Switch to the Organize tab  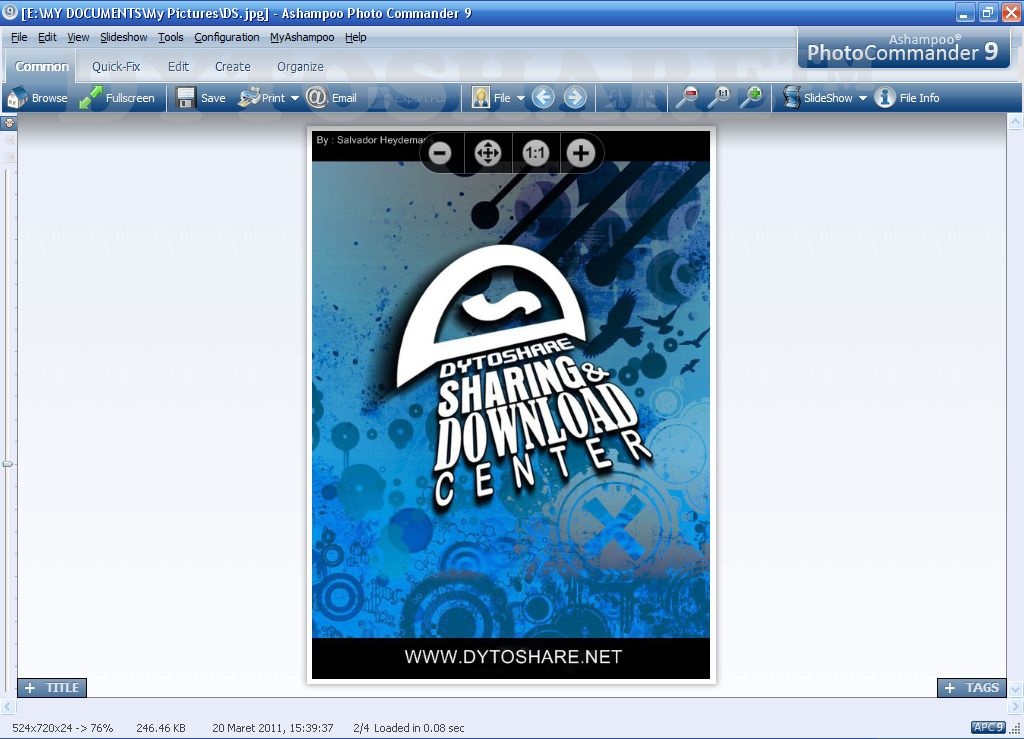300,67
